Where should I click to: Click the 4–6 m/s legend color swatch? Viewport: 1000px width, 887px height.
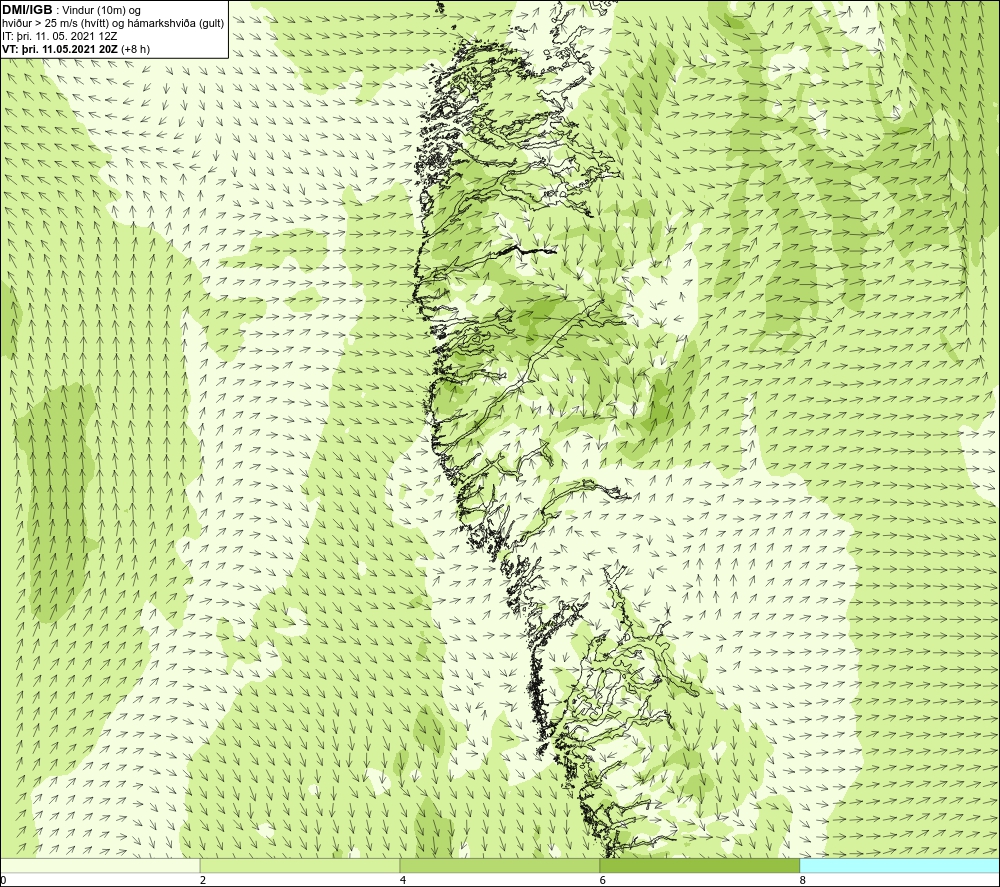499,866
